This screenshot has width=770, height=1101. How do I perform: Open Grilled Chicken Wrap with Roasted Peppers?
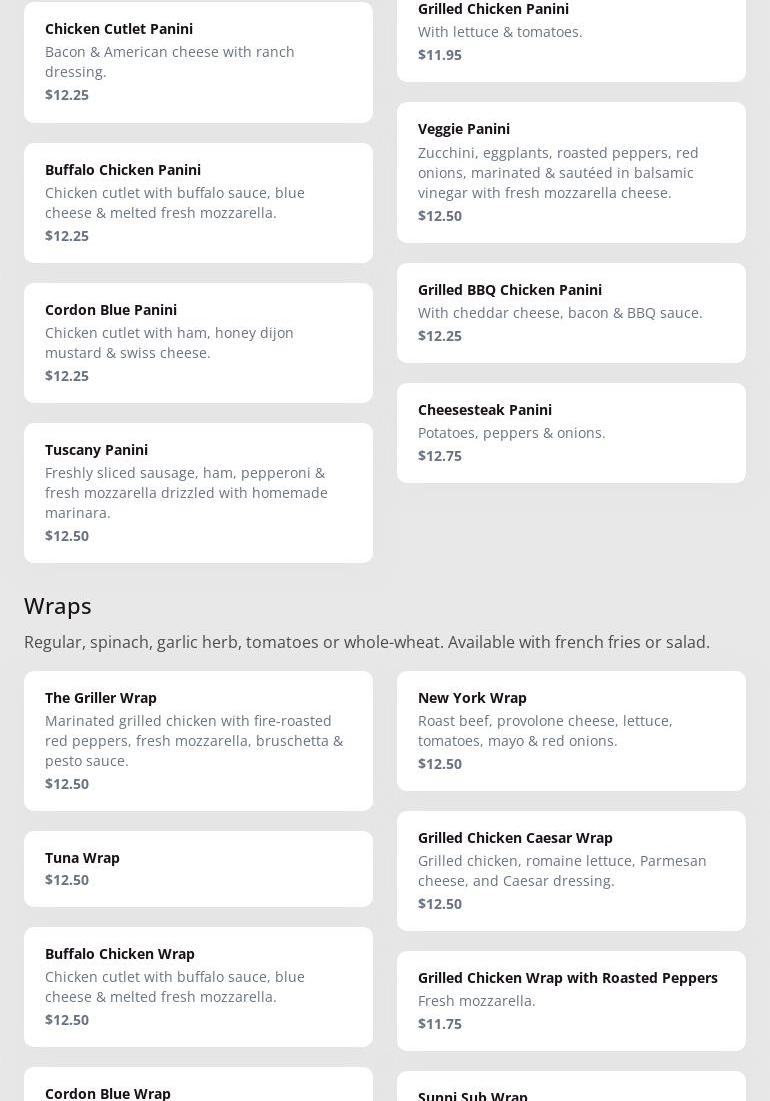coord(571,1001)
